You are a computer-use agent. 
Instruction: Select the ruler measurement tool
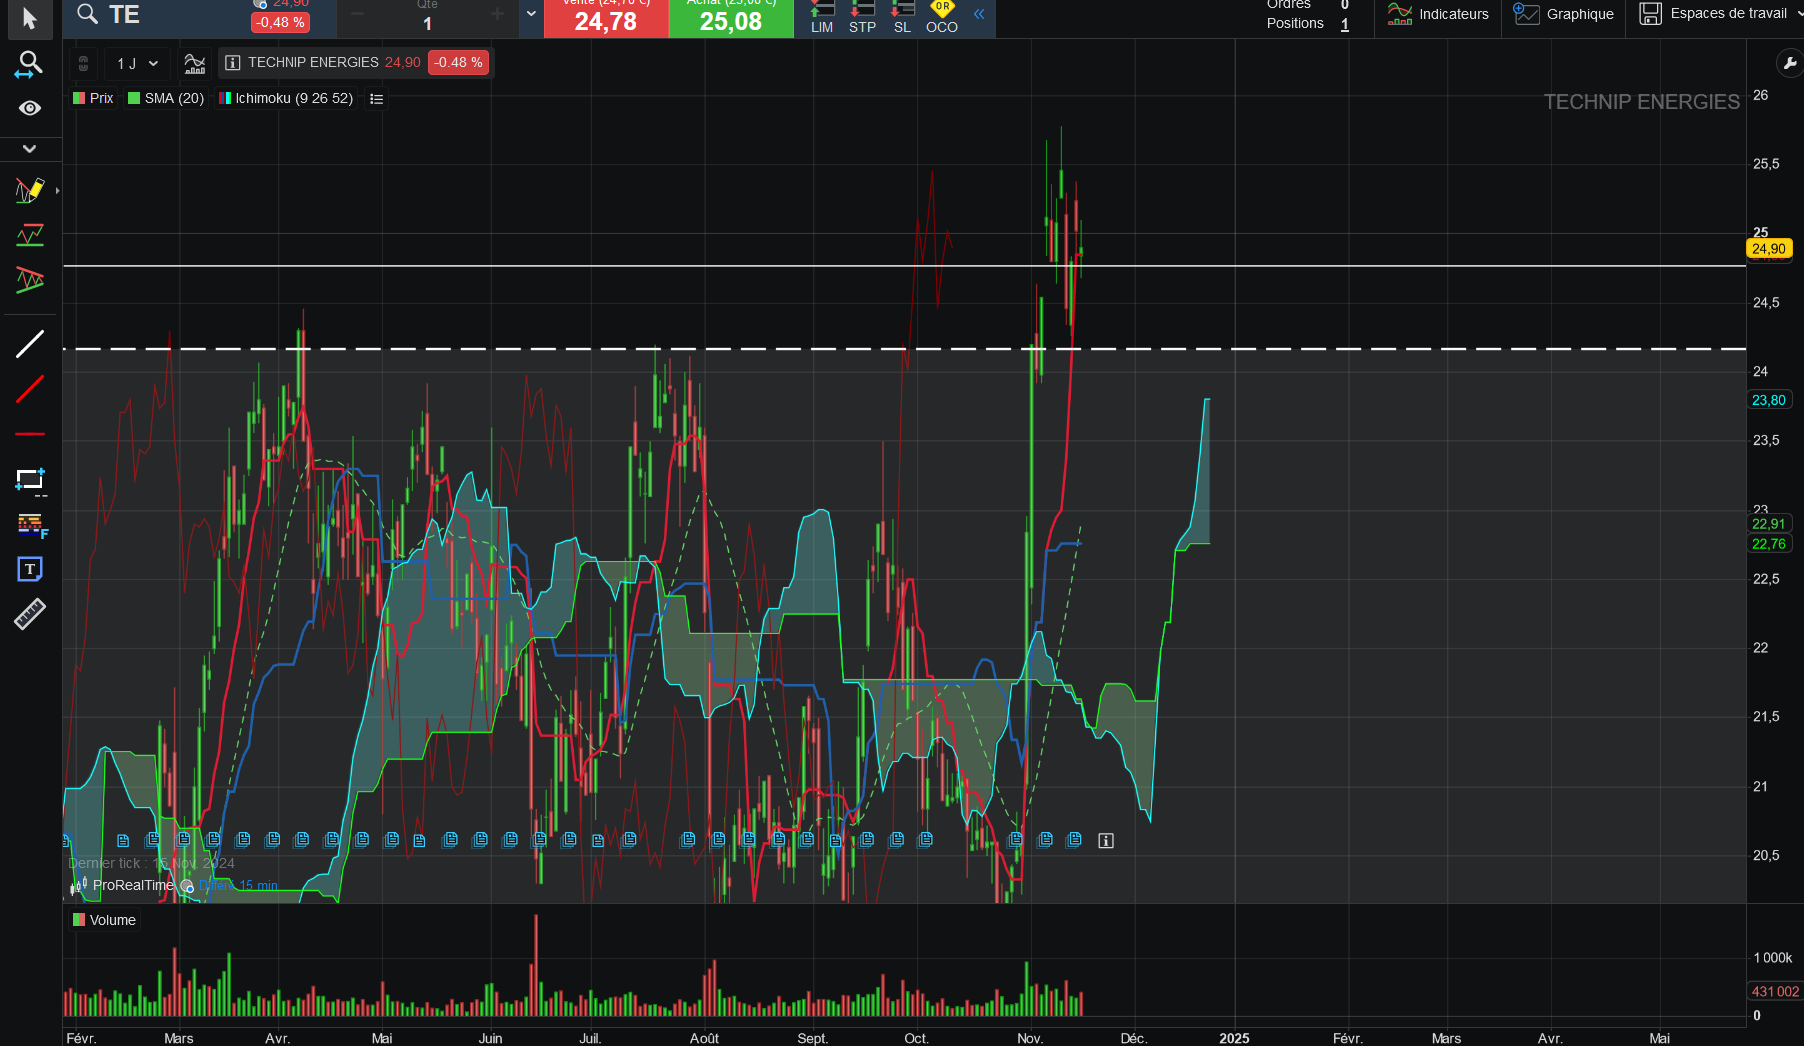tap(30, 613)
